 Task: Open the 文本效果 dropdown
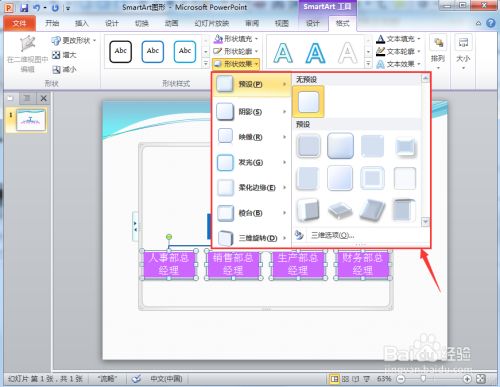click(398, 64)
